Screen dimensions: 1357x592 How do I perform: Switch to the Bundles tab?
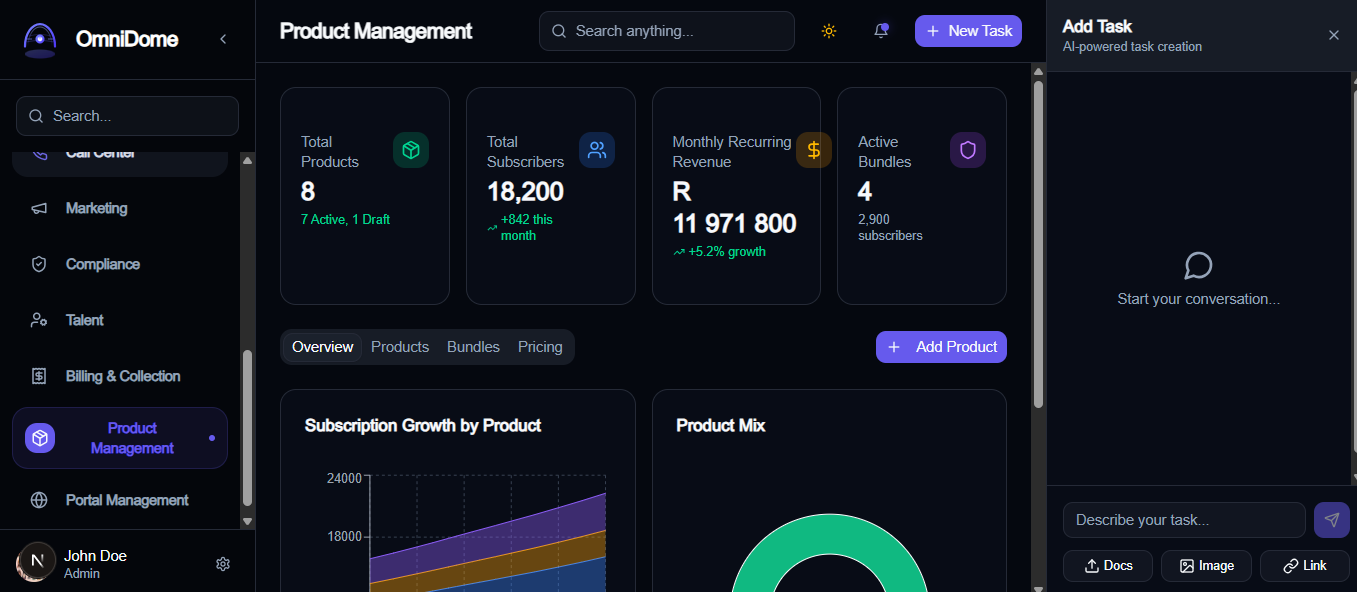(473, 347)
